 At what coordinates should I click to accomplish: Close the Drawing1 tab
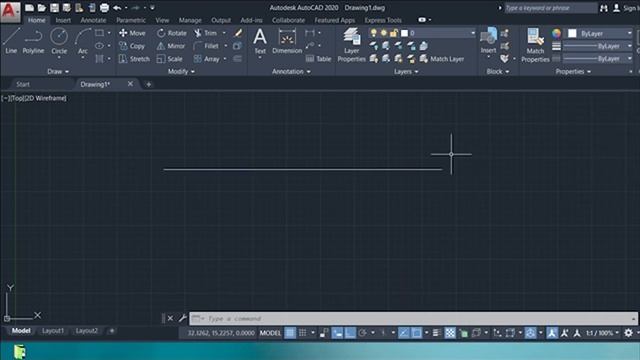(130, 84)
